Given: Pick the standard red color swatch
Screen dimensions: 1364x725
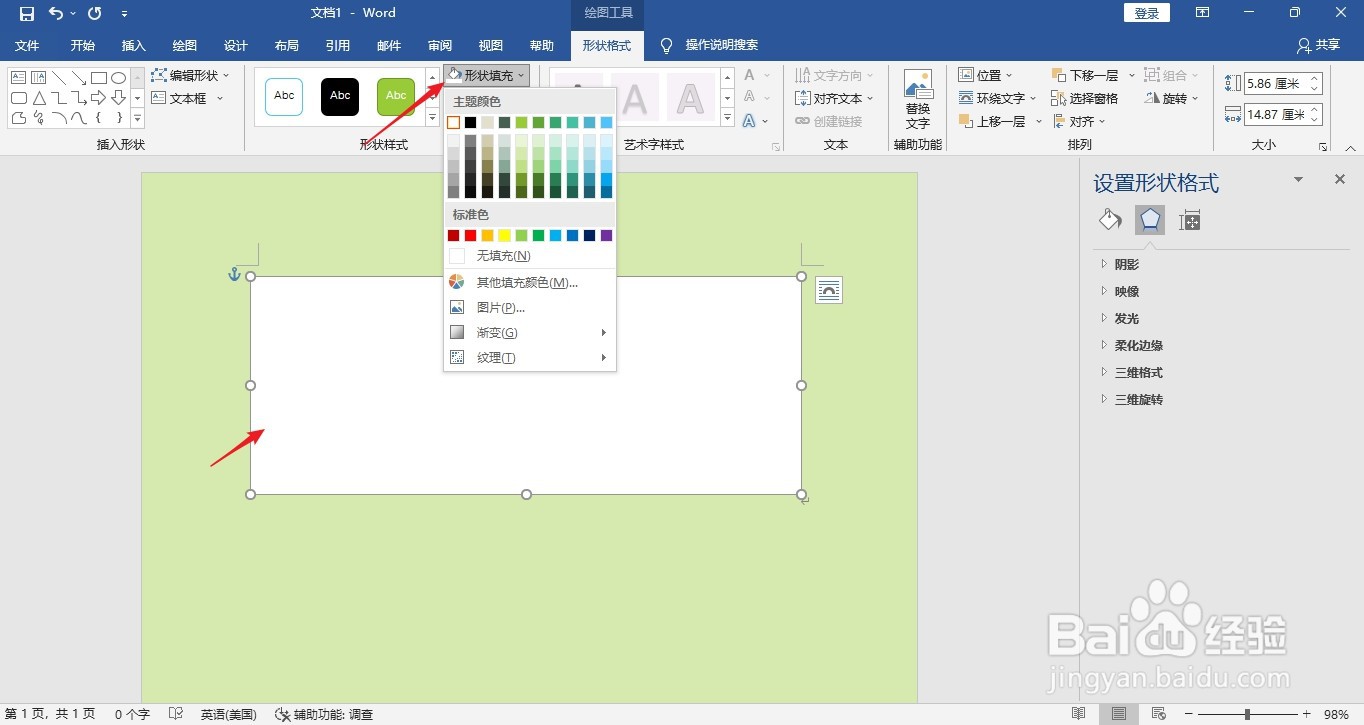Looking at the screenshot, I should pyautogui.click(x=471, y=235).
